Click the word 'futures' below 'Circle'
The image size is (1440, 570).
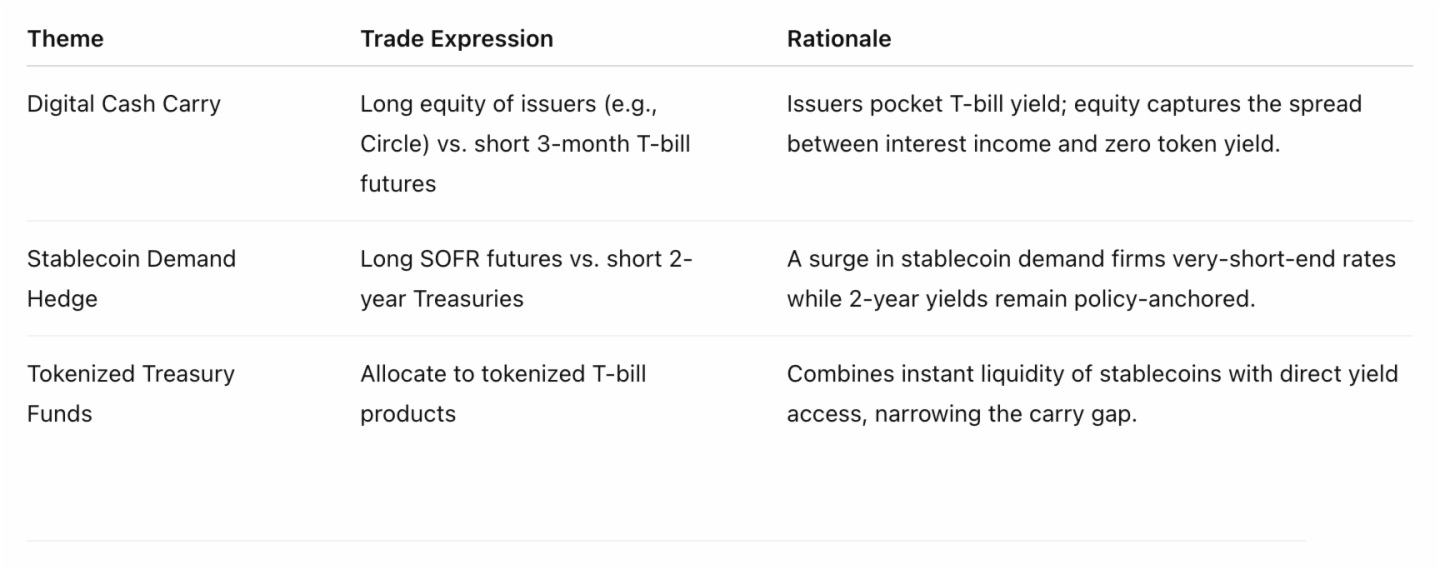[398, 184]
